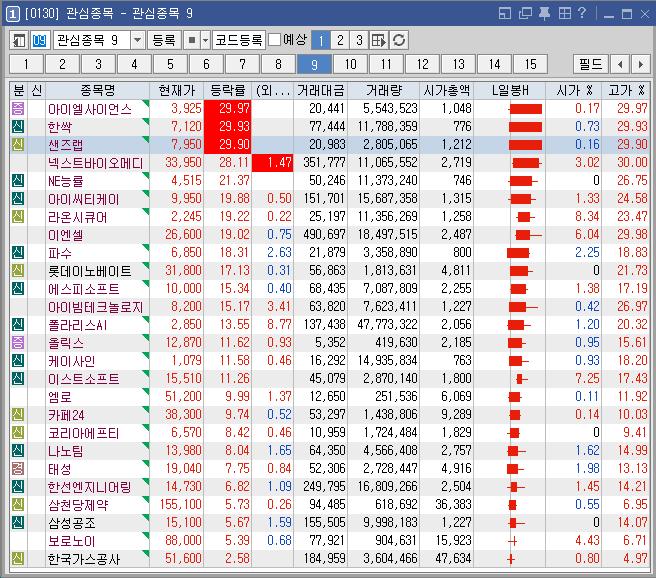Switch to group tab 13
This screenshot has width=656, height=578.
[x=459, y=64]
